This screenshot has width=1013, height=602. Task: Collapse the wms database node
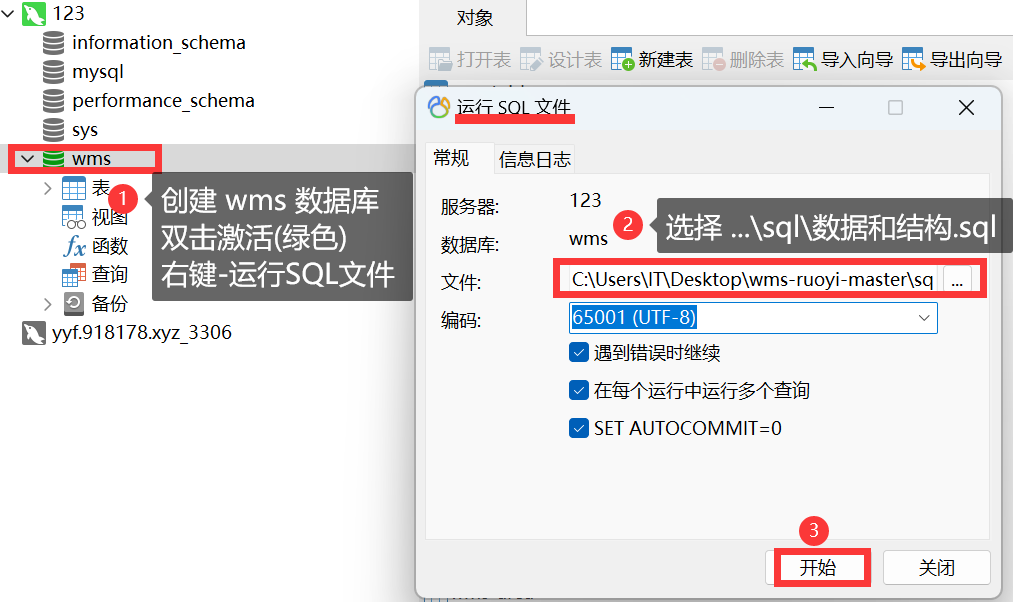[x=27, y=159]
